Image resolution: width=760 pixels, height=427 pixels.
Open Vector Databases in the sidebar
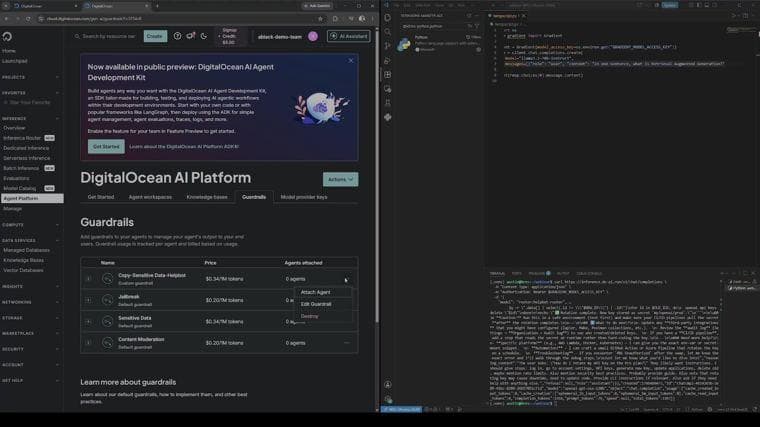pos(23,270)
